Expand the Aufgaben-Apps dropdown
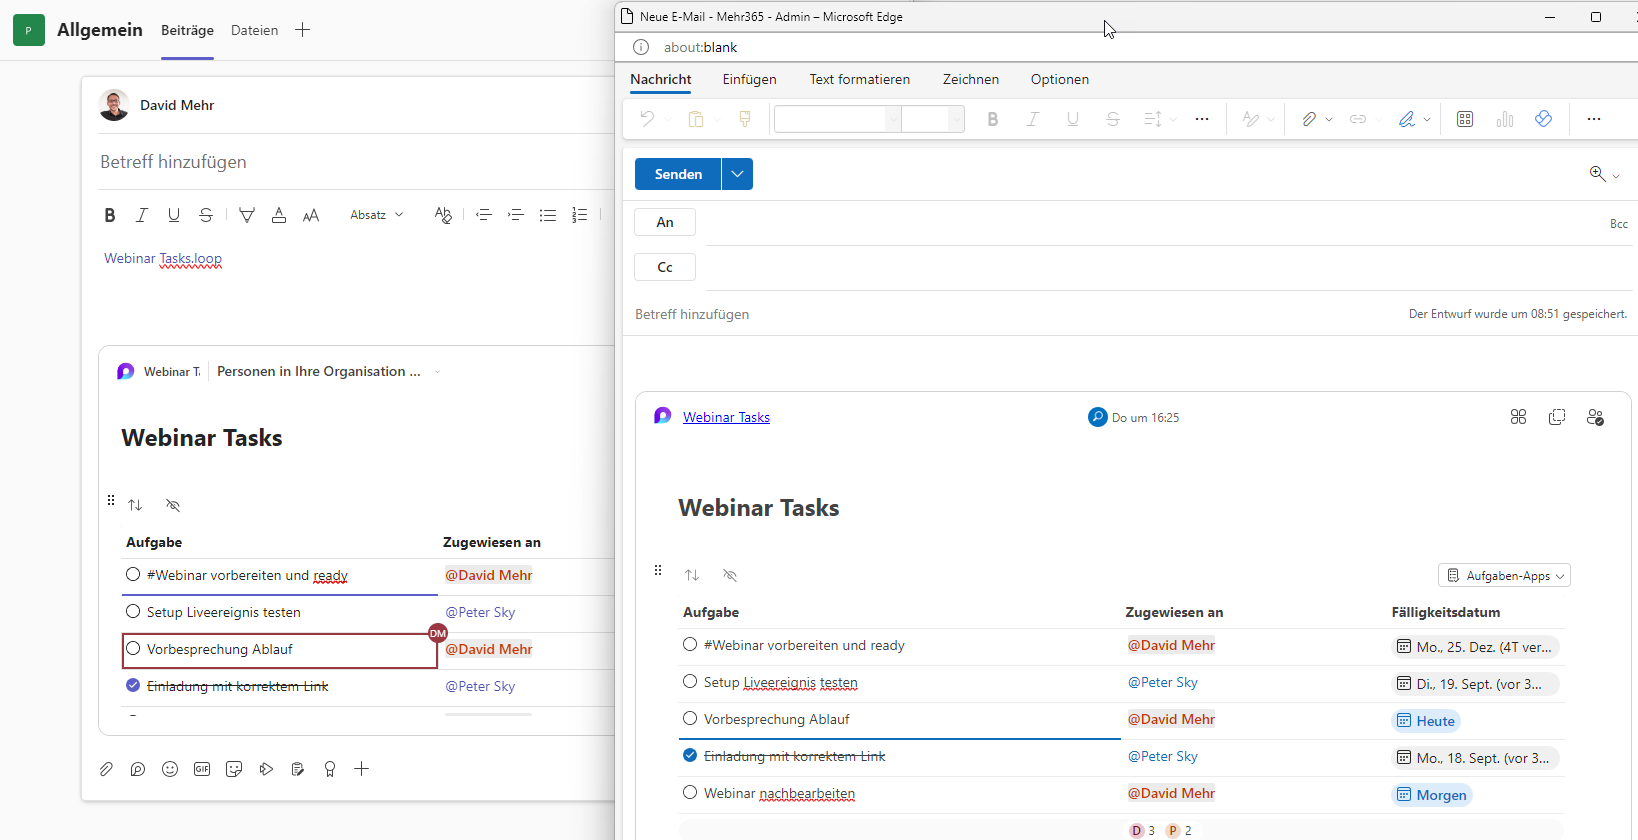Viewport: 1638px width, 840px height. tap(1505, 575)
